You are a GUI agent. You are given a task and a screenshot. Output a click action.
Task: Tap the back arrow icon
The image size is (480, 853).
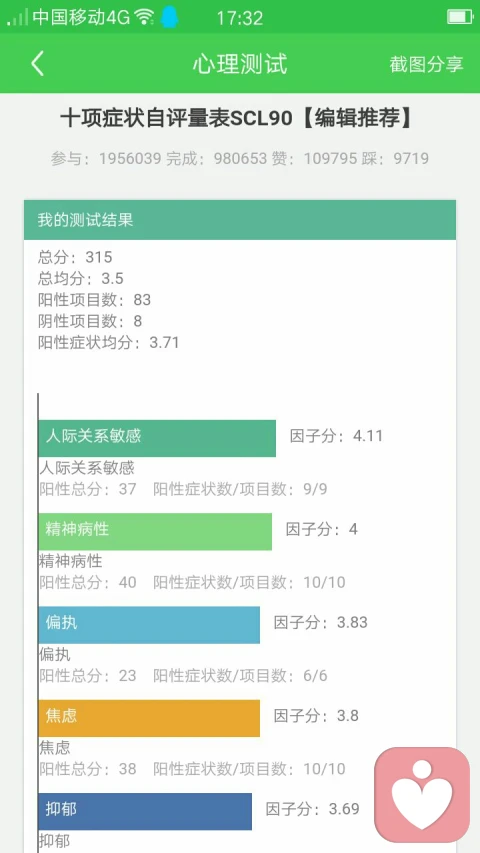pos(36,64)
